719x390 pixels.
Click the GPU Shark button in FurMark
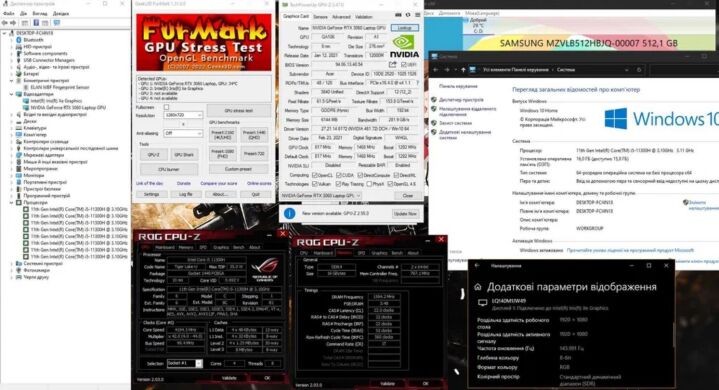click(184, 155)
